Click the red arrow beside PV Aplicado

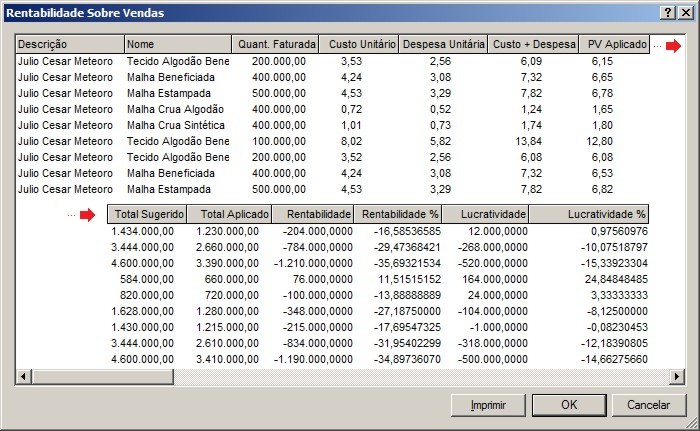click(674, 46)
